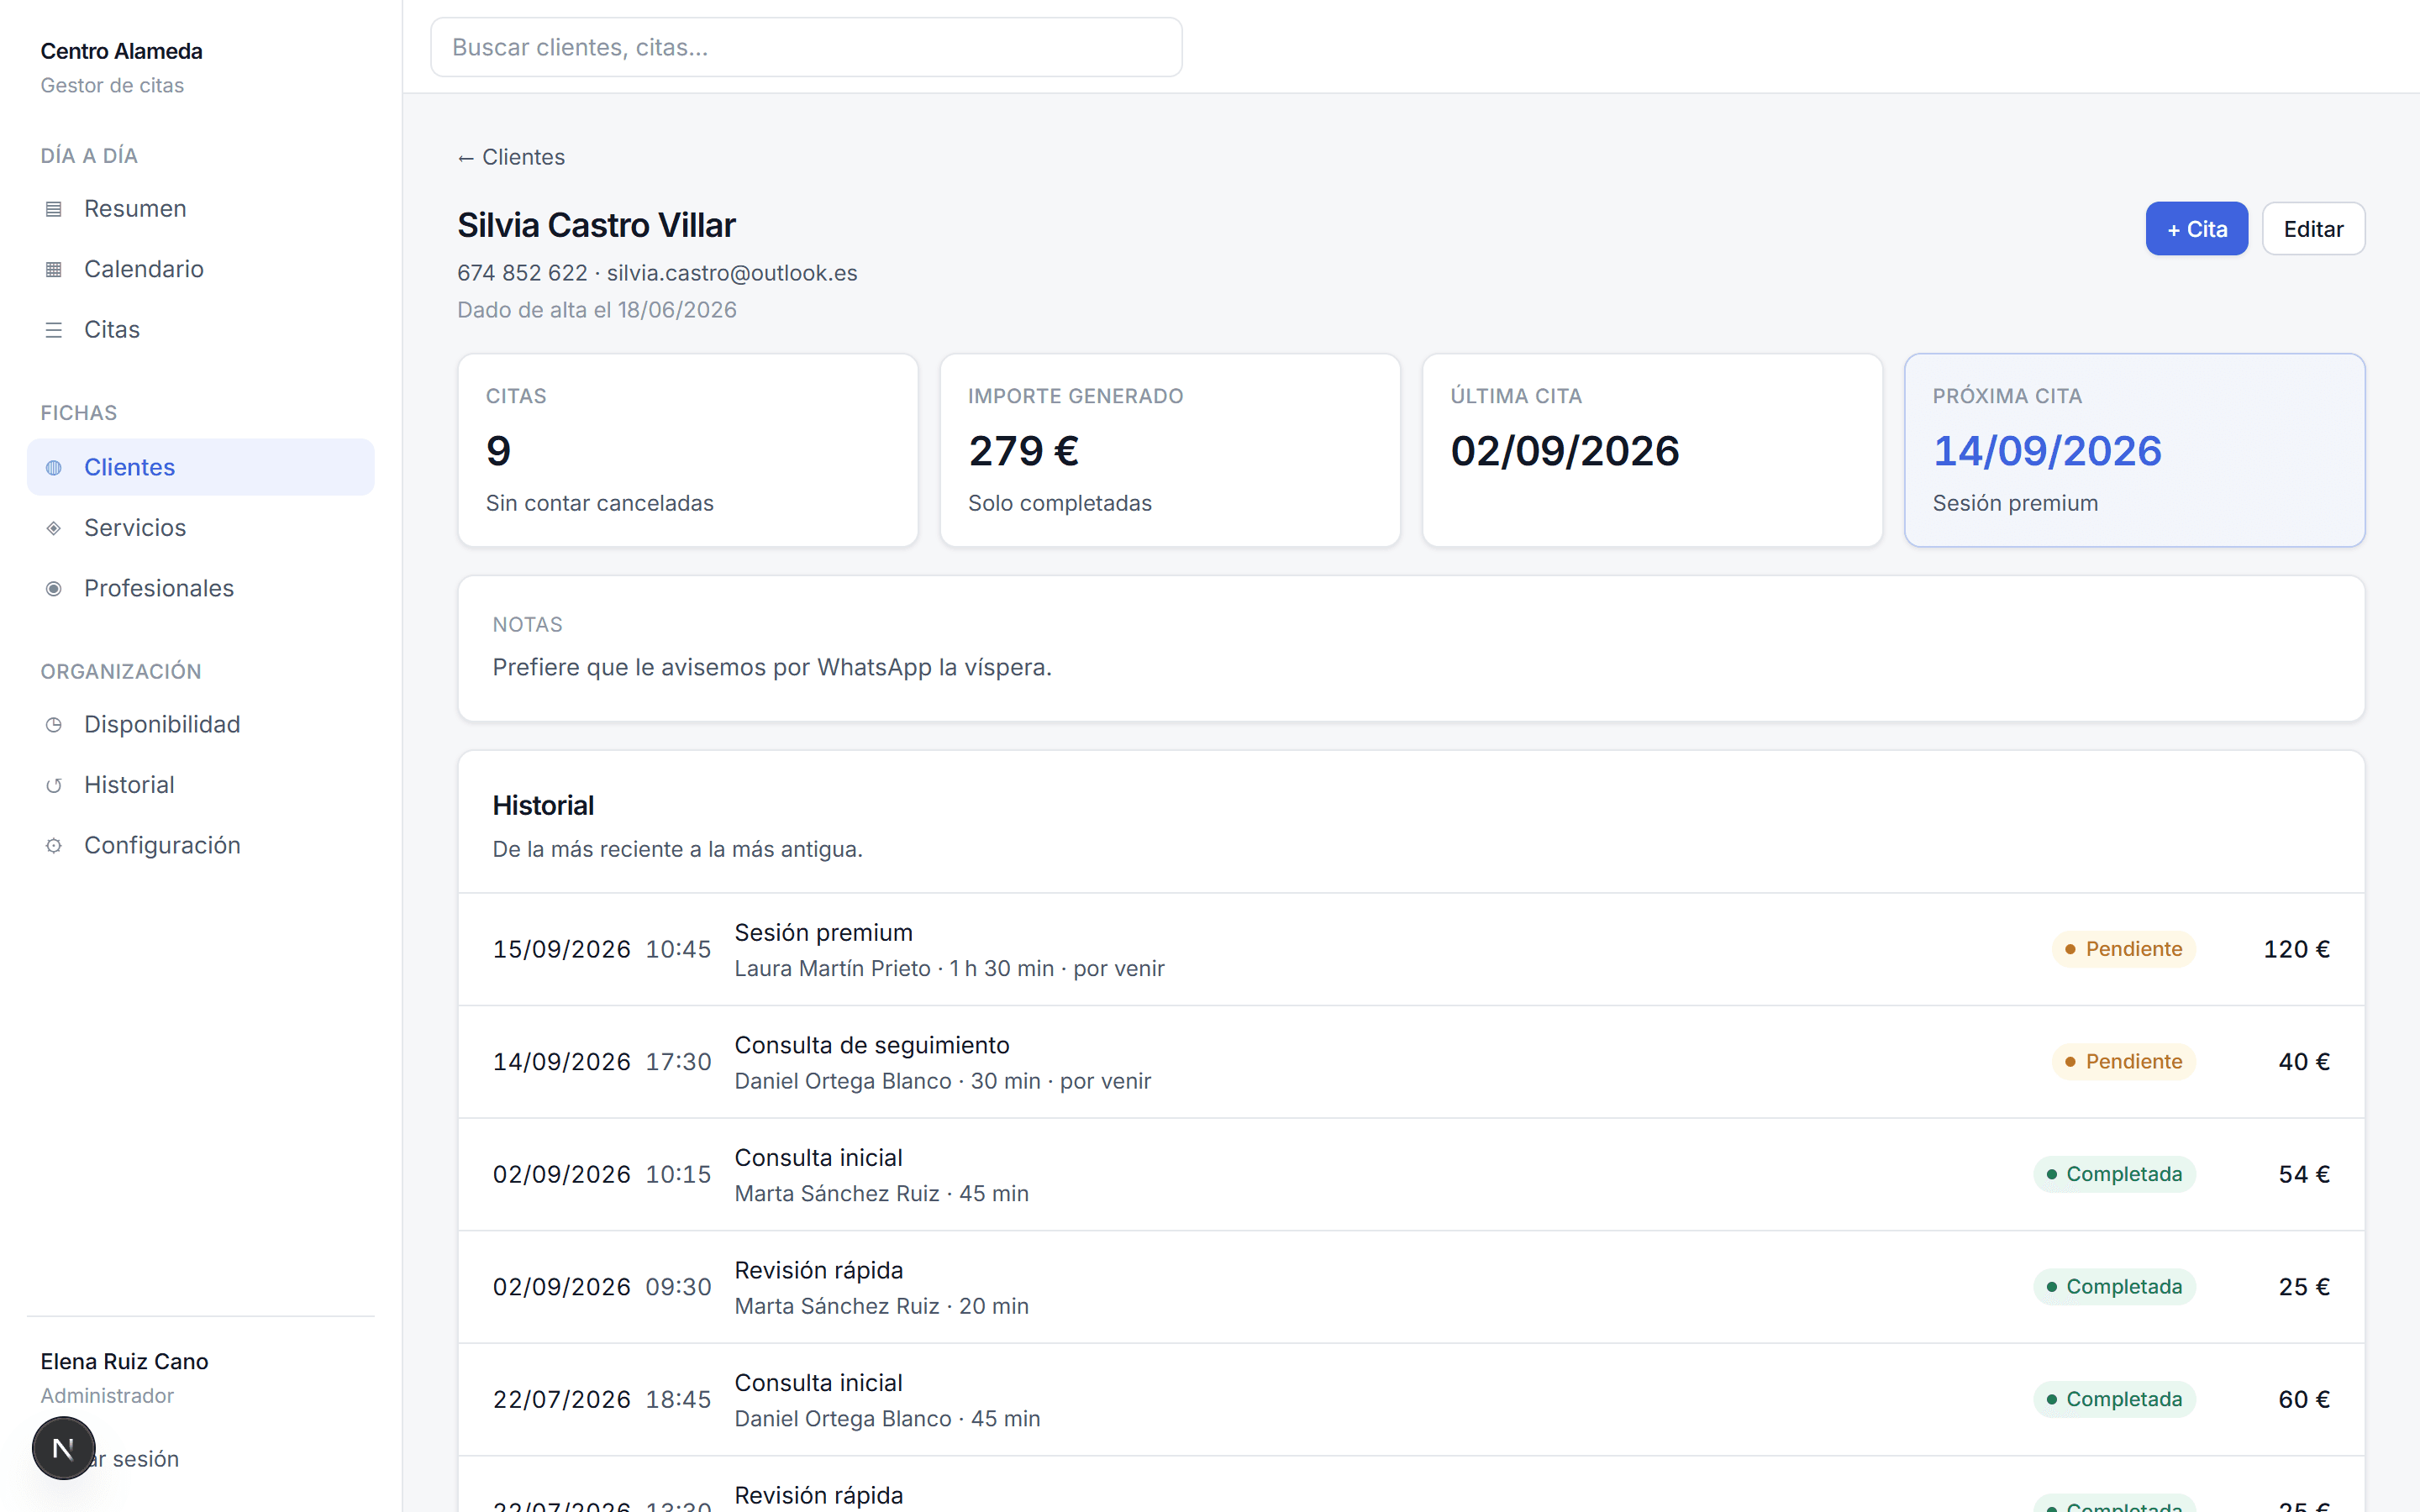Click Marta Sánchez Ruiz · 45 min text
The image size is (2420, 1512).
coord(881,1193)
